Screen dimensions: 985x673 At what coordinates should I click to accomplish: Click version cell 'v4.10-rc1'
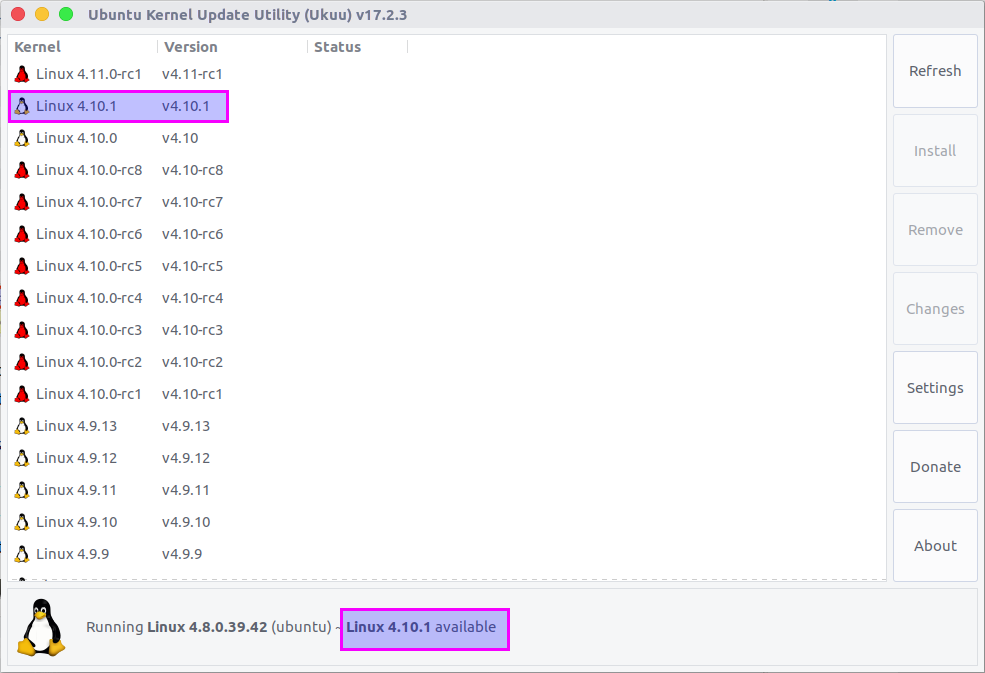point(192,395)
